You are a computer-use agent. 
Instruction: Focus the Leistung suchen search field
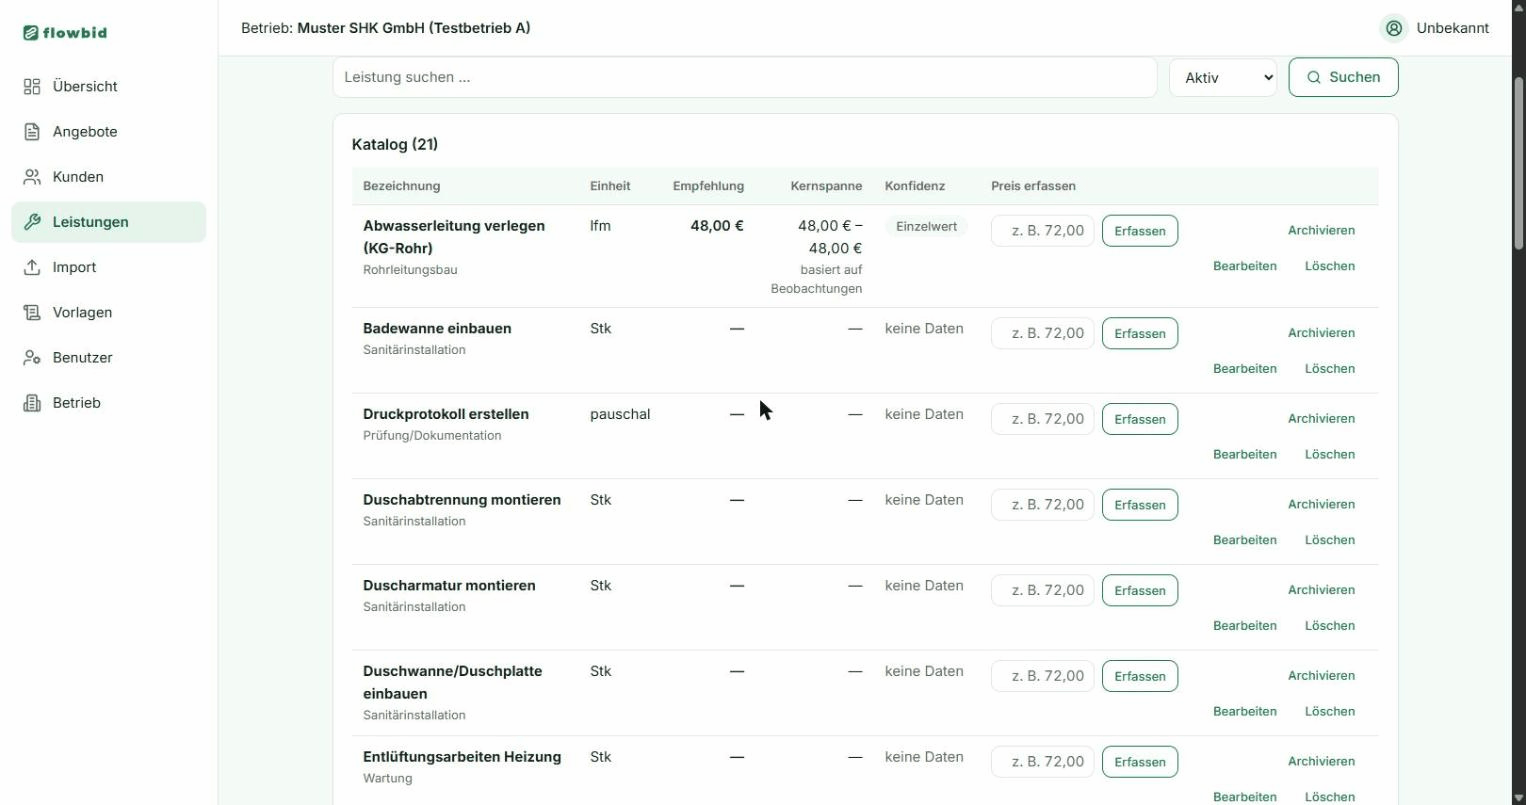[x=745, y=77]
